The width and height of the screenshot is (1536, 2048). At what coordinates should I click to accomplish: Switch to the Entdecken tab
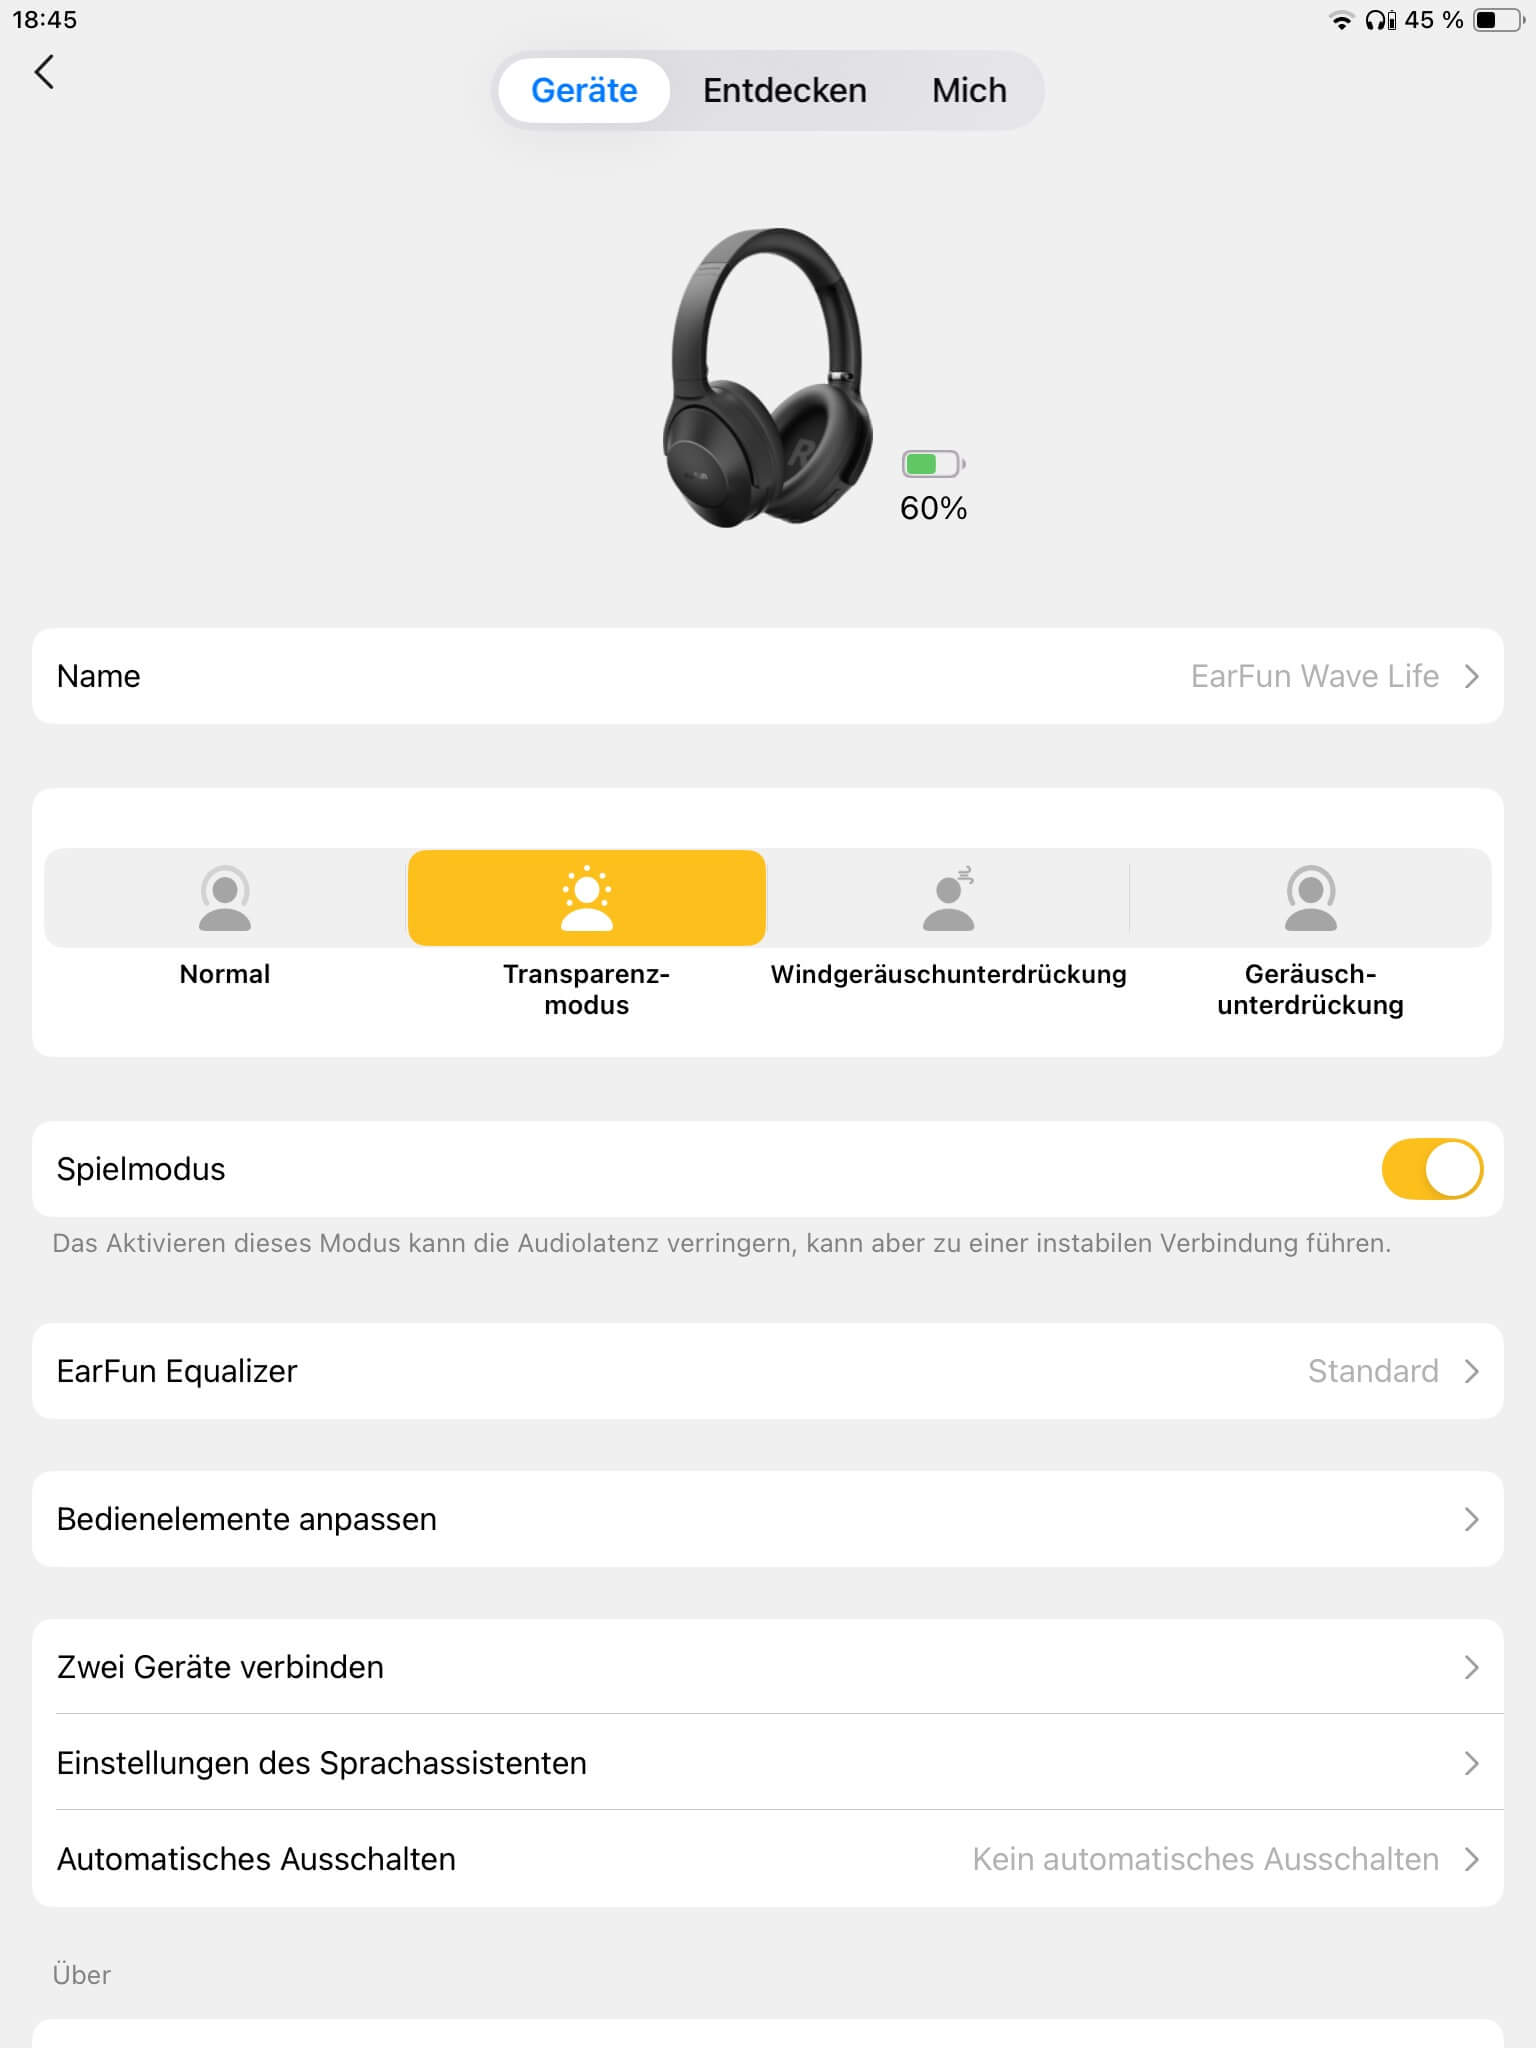coord(784,91)
